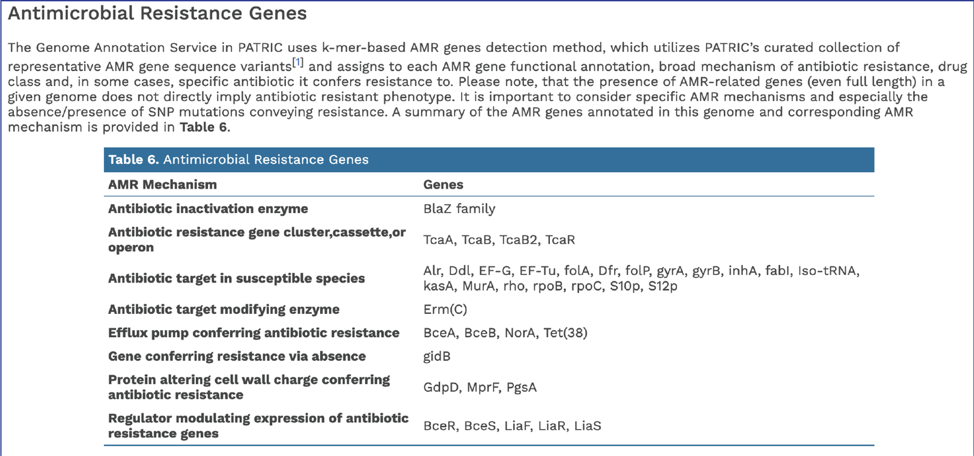Click the AMR Mechanism column header
This screenshot has height=456, width=974.
coord(163,185)
